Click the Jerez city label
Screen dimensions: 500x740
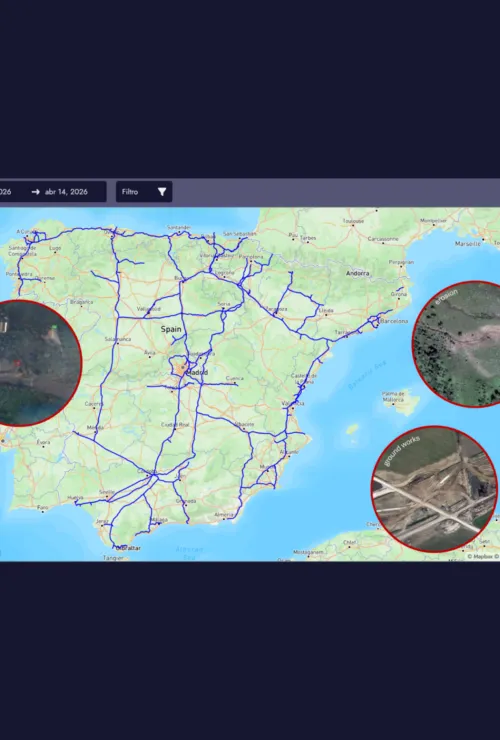click(102, 521)
